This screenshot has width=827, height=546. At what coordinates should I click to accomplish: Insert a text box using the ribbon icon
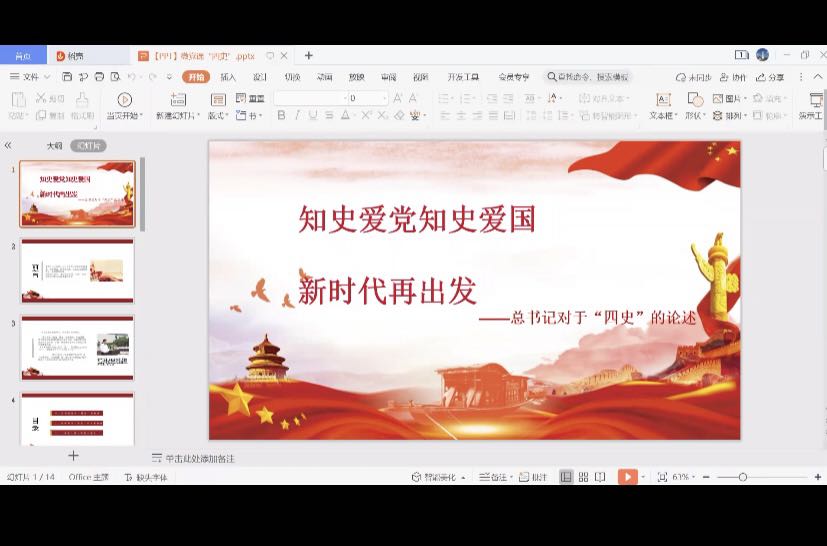(x=662, y=99)
